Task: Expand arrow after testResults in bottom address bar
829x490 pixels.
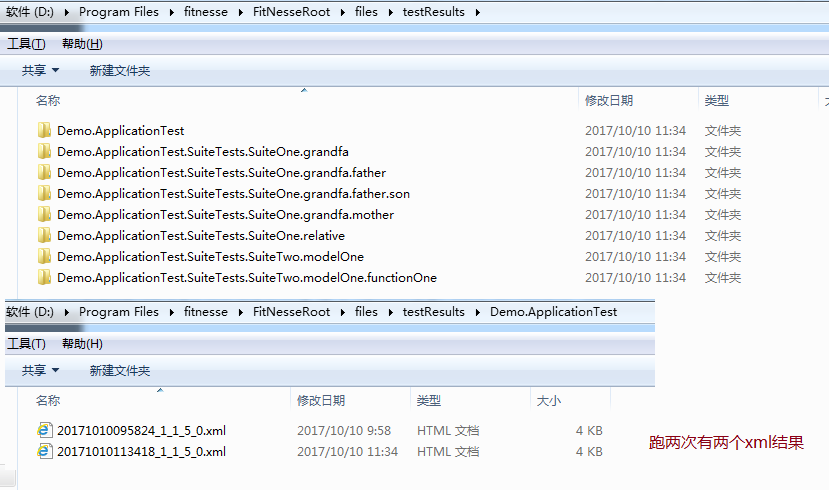Action: [477, 312]
